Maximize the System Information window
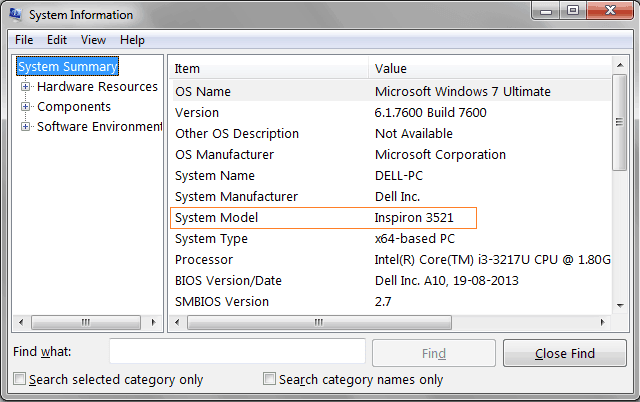The width and height of the screenshot is (640, 402). click(x=573, y=11)
